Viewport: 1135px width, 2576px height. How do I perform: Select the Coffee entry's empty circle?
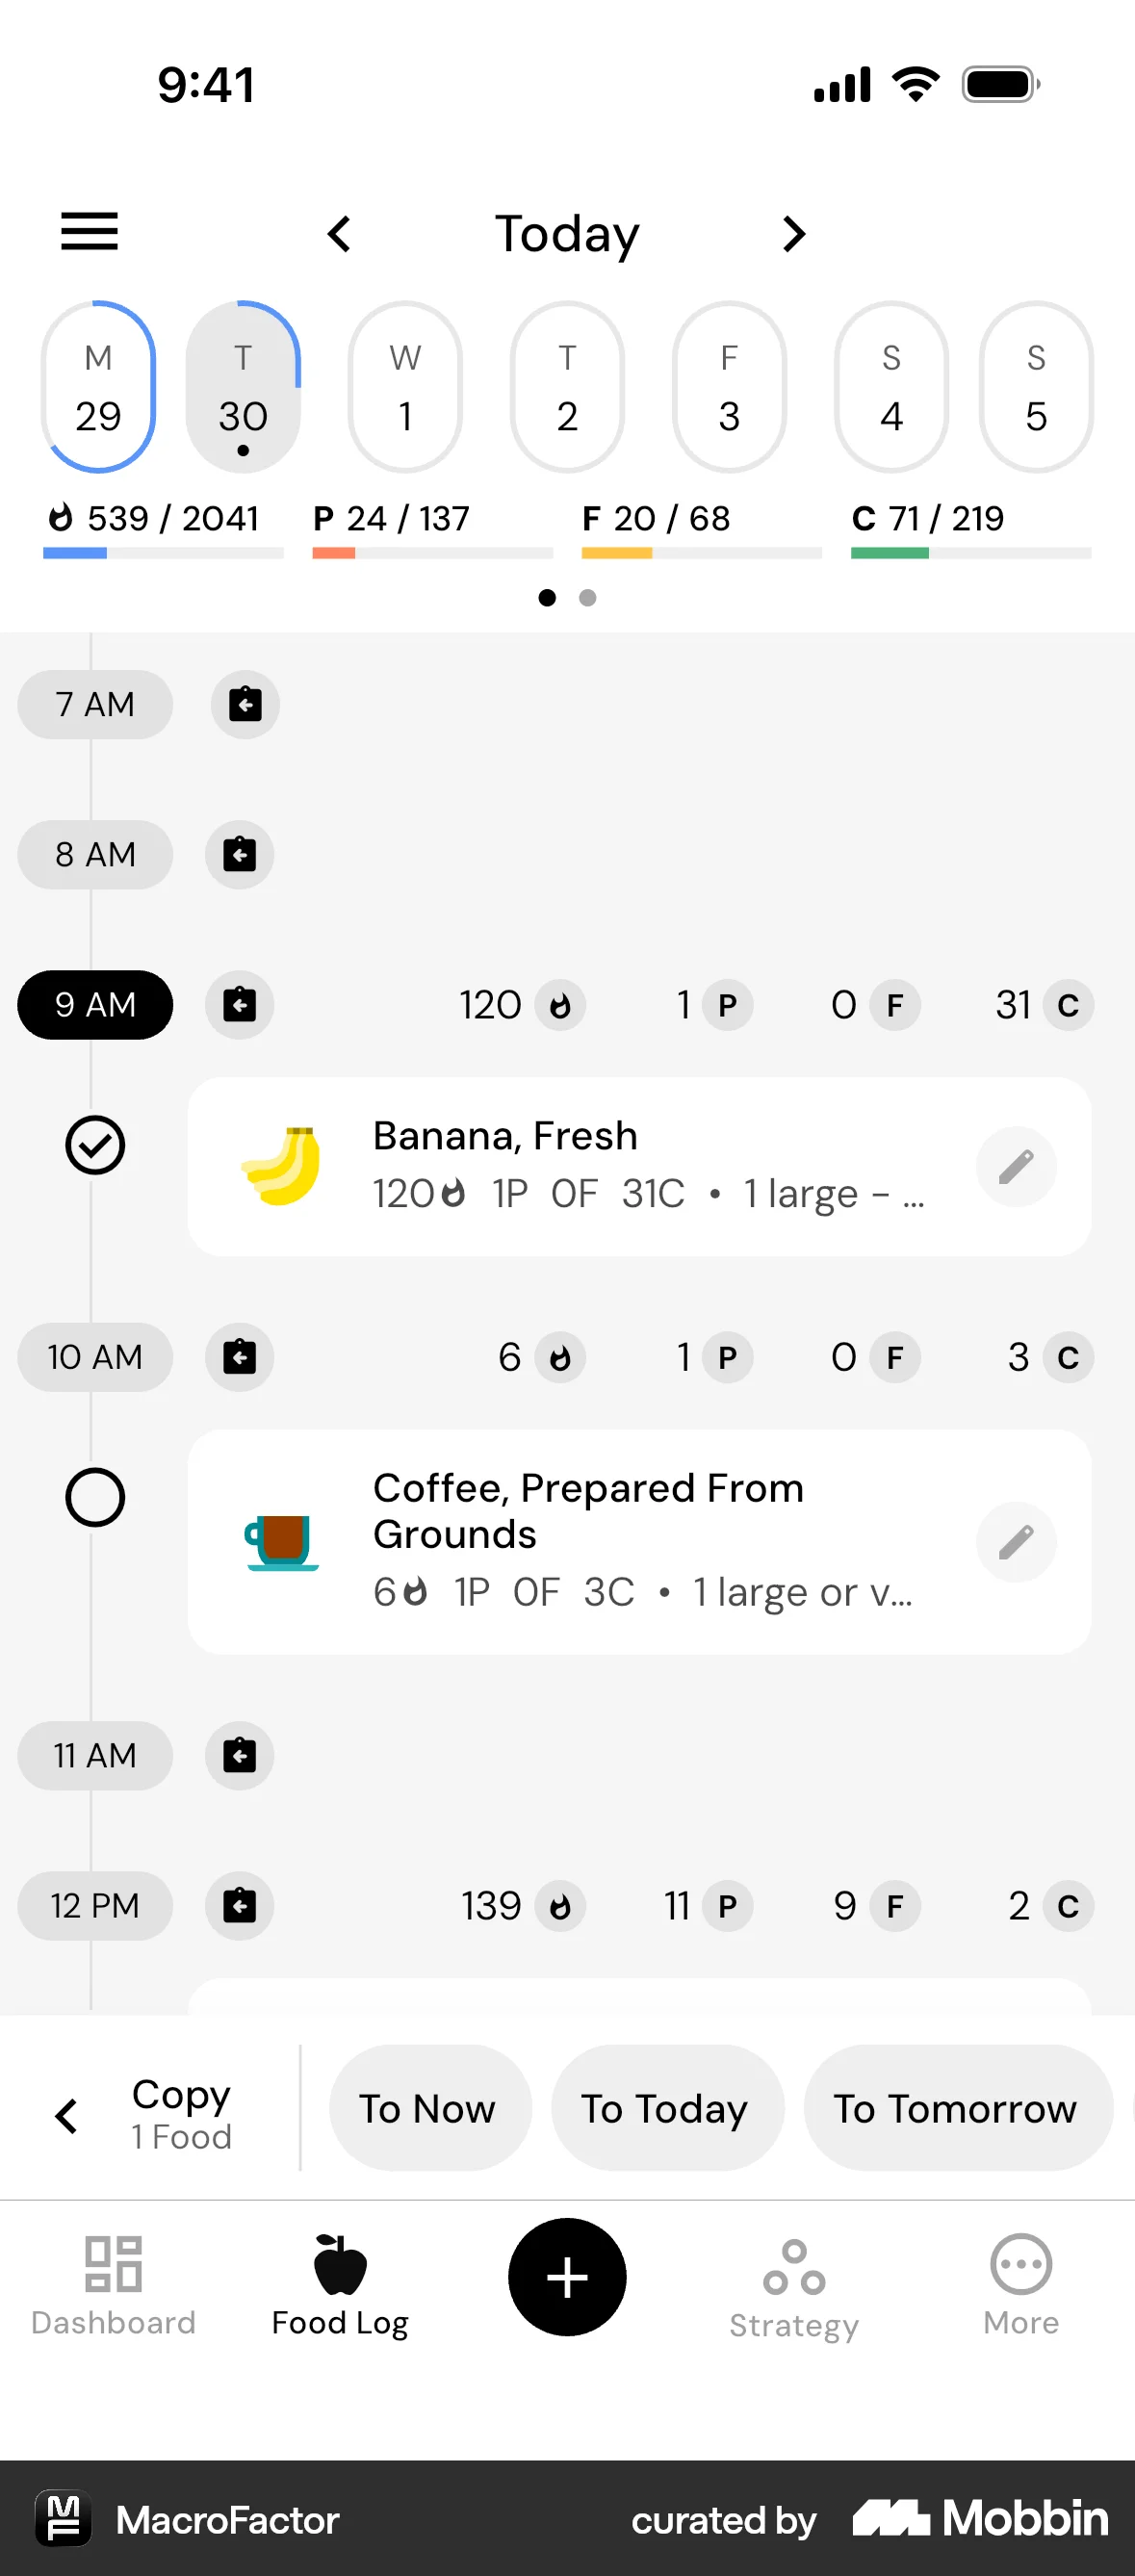pos(95,1496)
